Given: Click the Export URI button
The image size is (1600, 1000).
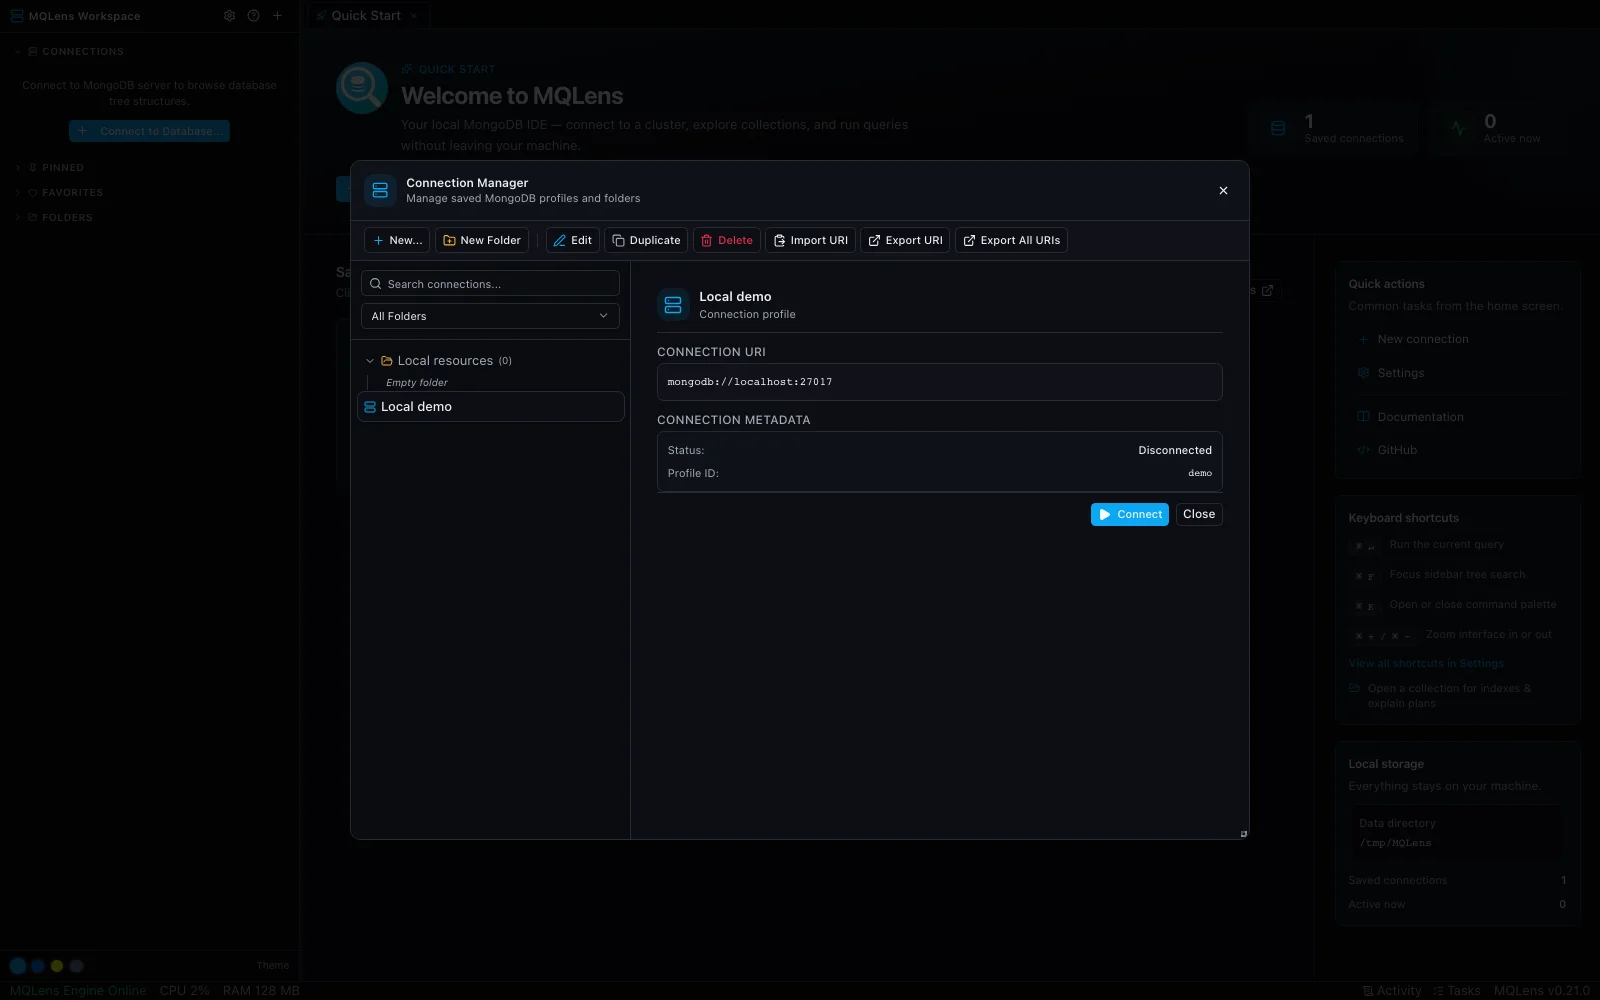Looking at the screenshot, I should [x=905, y=240].
